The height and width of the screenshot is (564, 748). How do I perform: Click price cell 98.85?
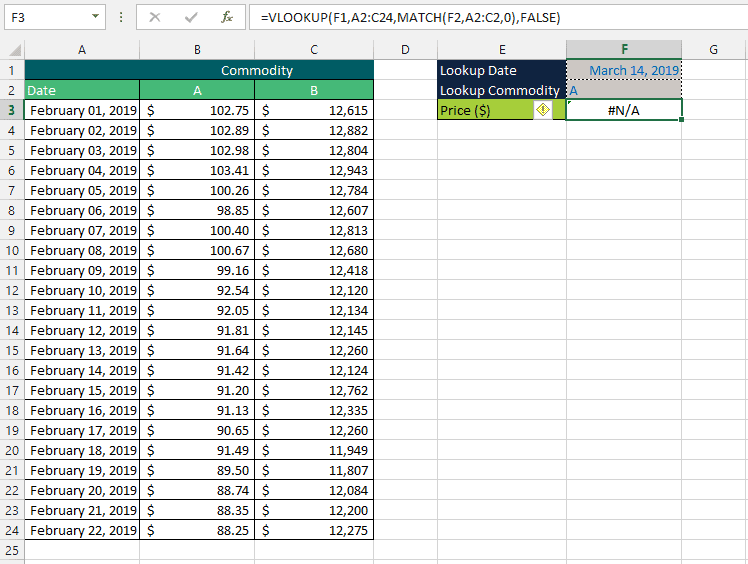[x=197, y=210]
